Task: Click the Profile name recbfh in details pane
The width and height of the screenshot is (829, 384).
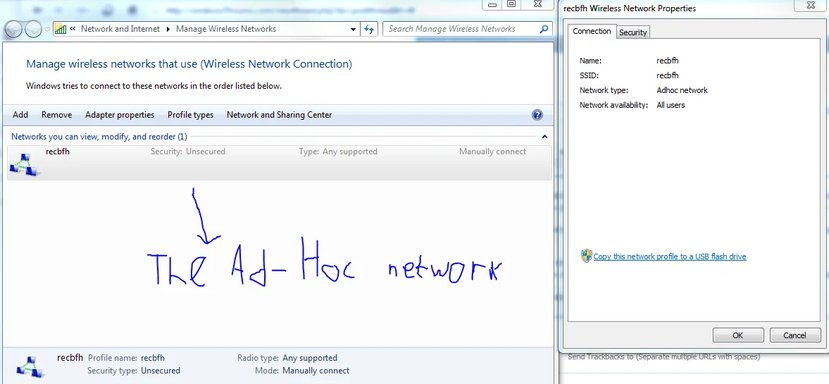Action: tap(153, 358)
